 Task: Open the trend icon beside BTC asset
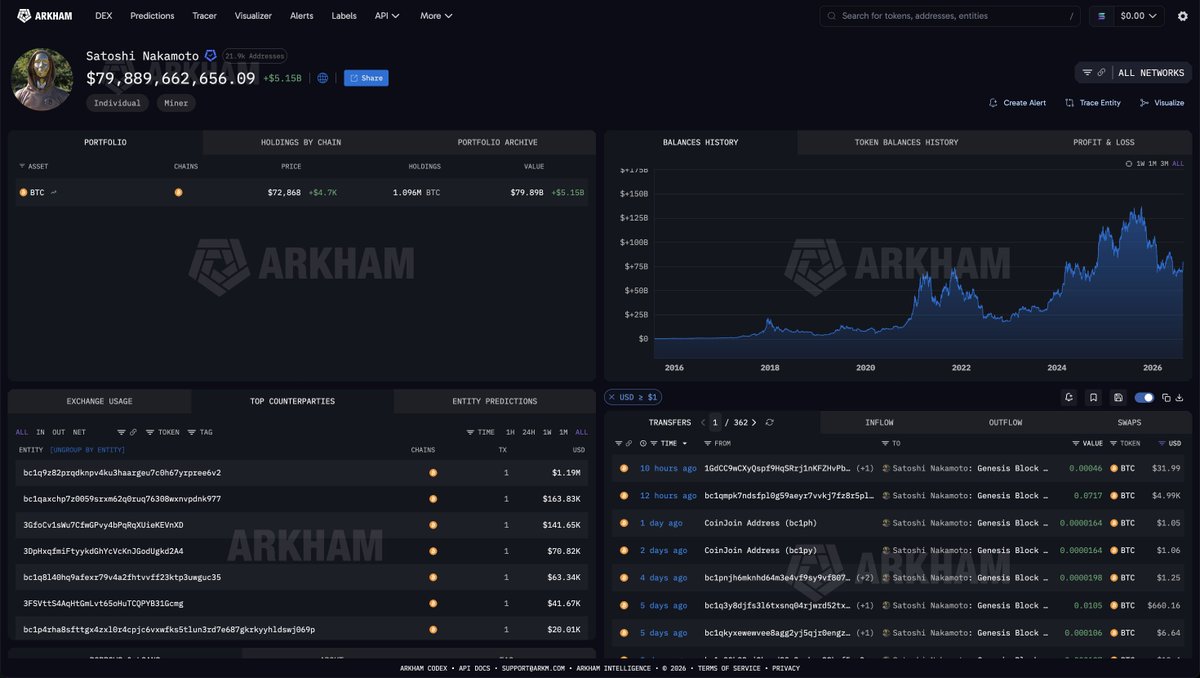[x=54, y=192]
